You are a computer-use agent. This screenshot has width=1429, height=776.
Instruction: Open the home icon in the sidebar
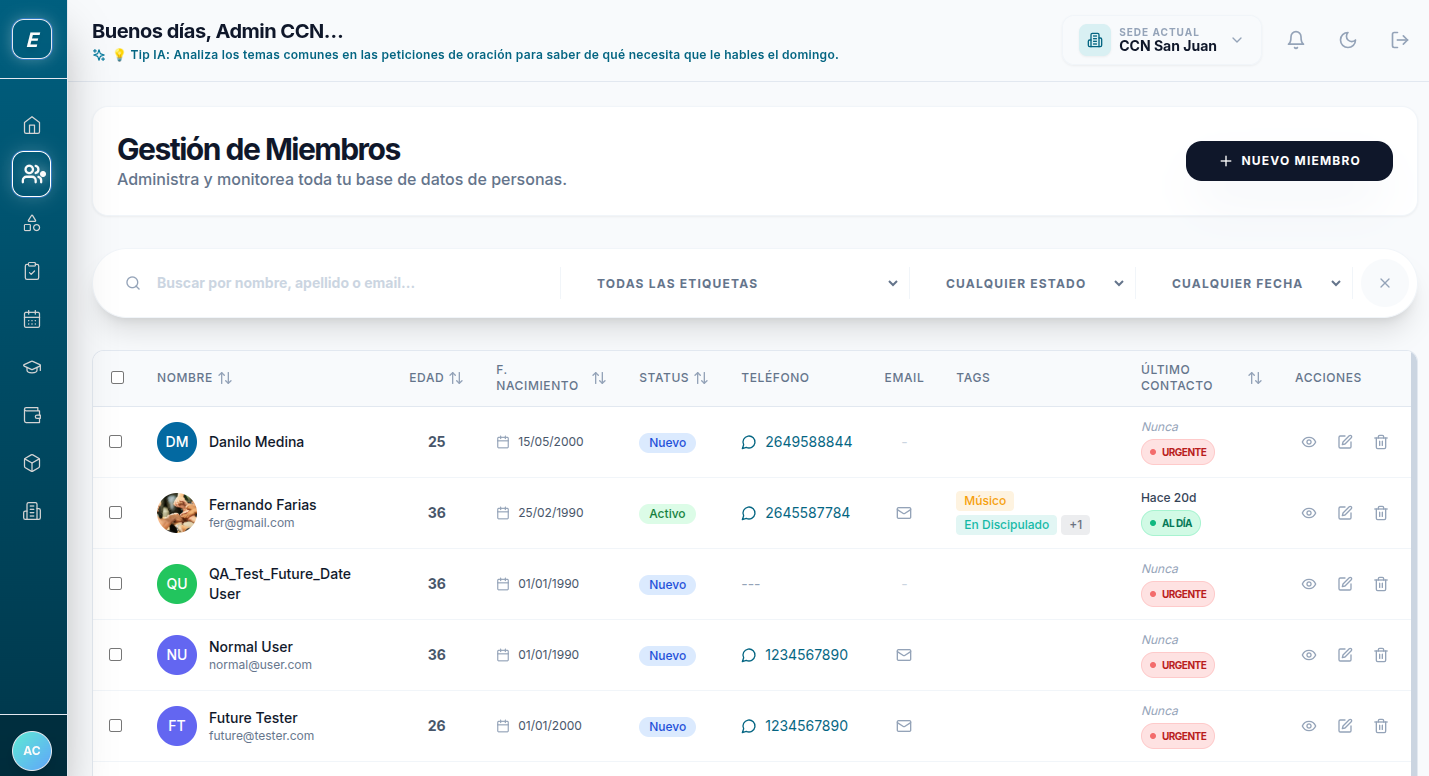[x=32, y=125]
